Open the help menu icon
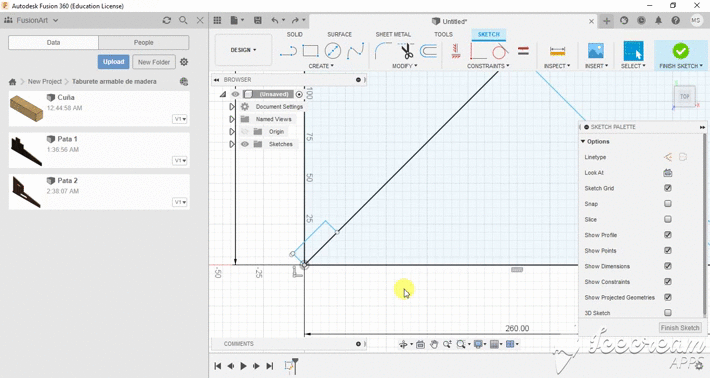710x378 pixels. pos(676,20)
